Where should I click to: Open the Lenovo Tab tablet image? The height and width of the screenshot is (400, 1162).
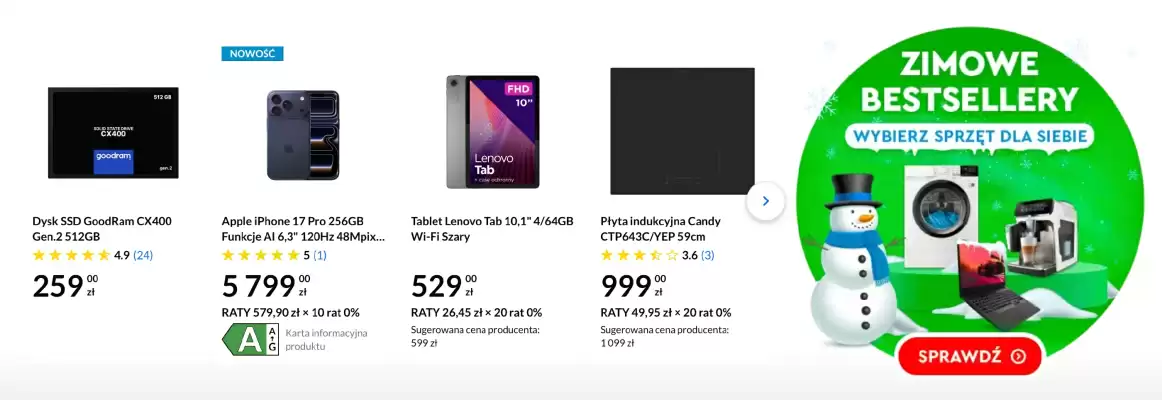pos(492,131)
